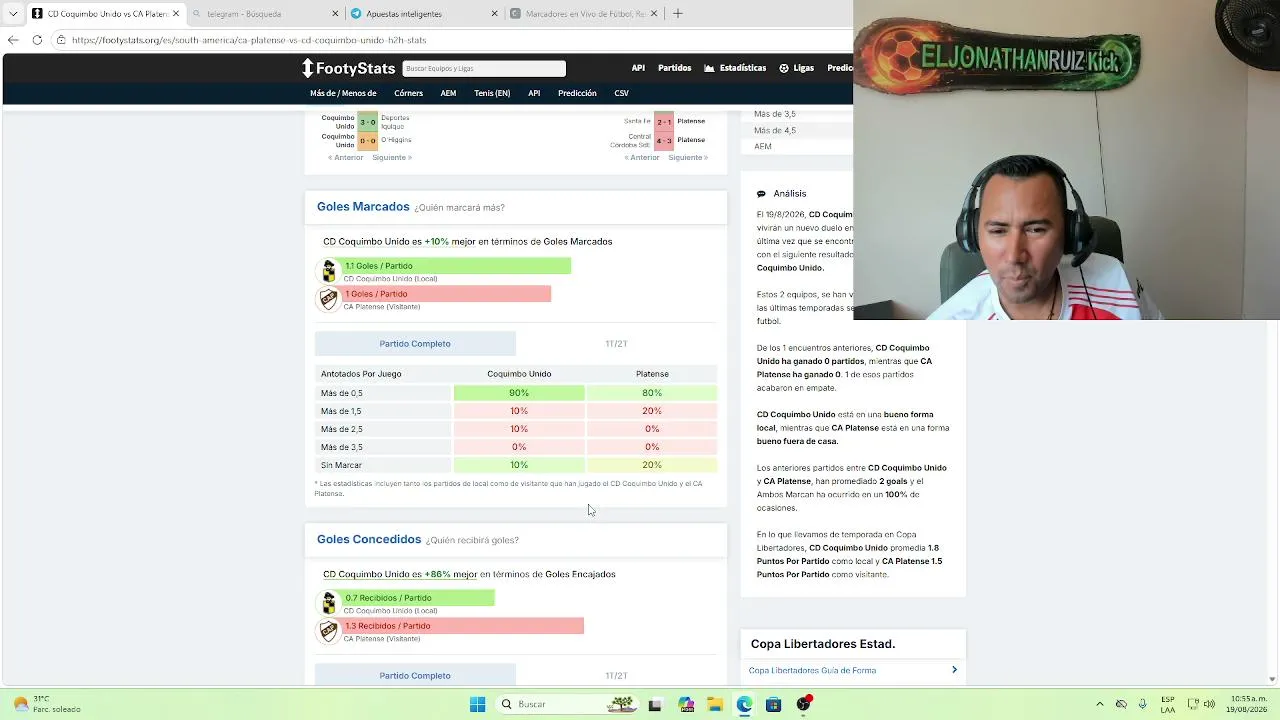Open the weather widget showing 31°C
The width and height of the screenshot is (1280, 720).
click(47, 705)
